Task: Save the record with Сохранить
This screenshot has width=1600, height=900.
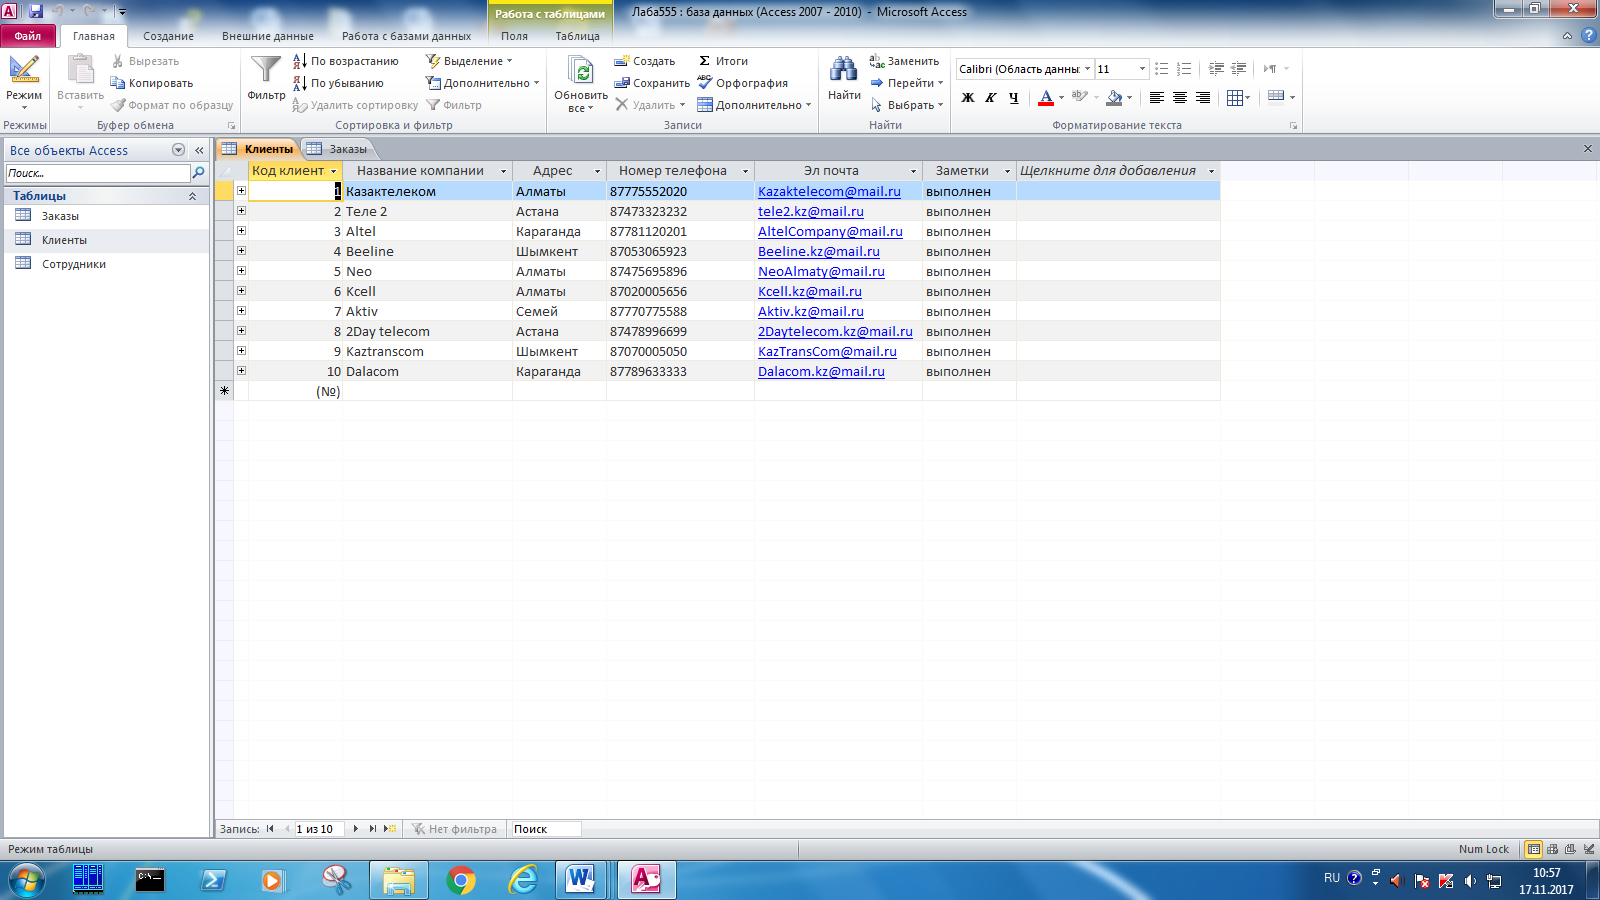Action: pos(652,83)
